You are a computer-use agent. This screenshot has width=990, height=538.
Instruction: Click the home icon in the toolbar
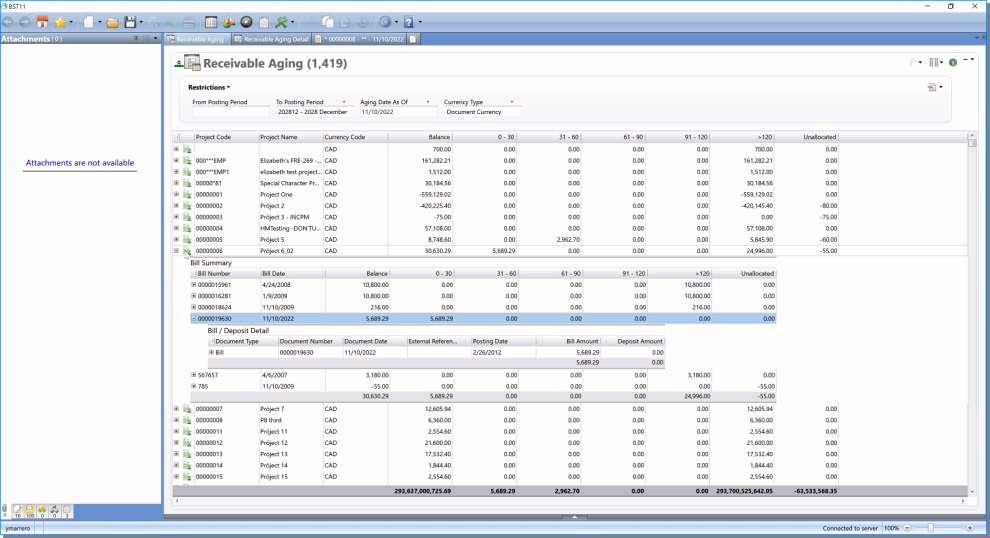[x=43, y=21]
